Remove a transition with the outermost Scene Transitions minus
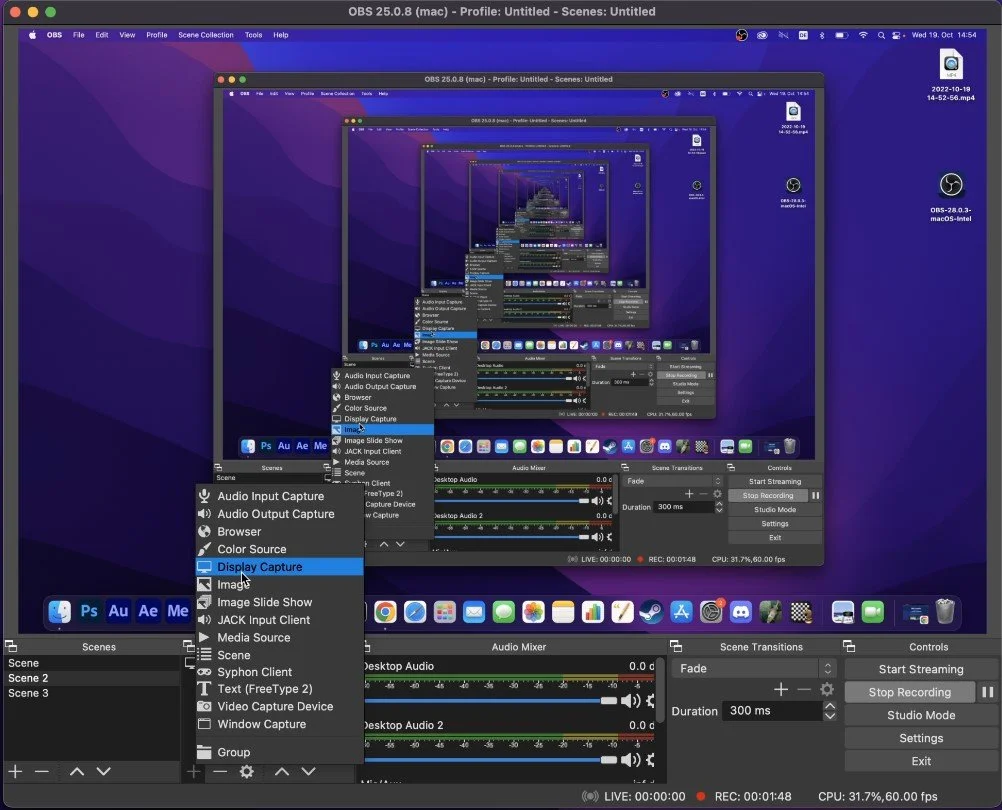The image size is (1002, 810). pyautogui.click(x=804, y=689)
